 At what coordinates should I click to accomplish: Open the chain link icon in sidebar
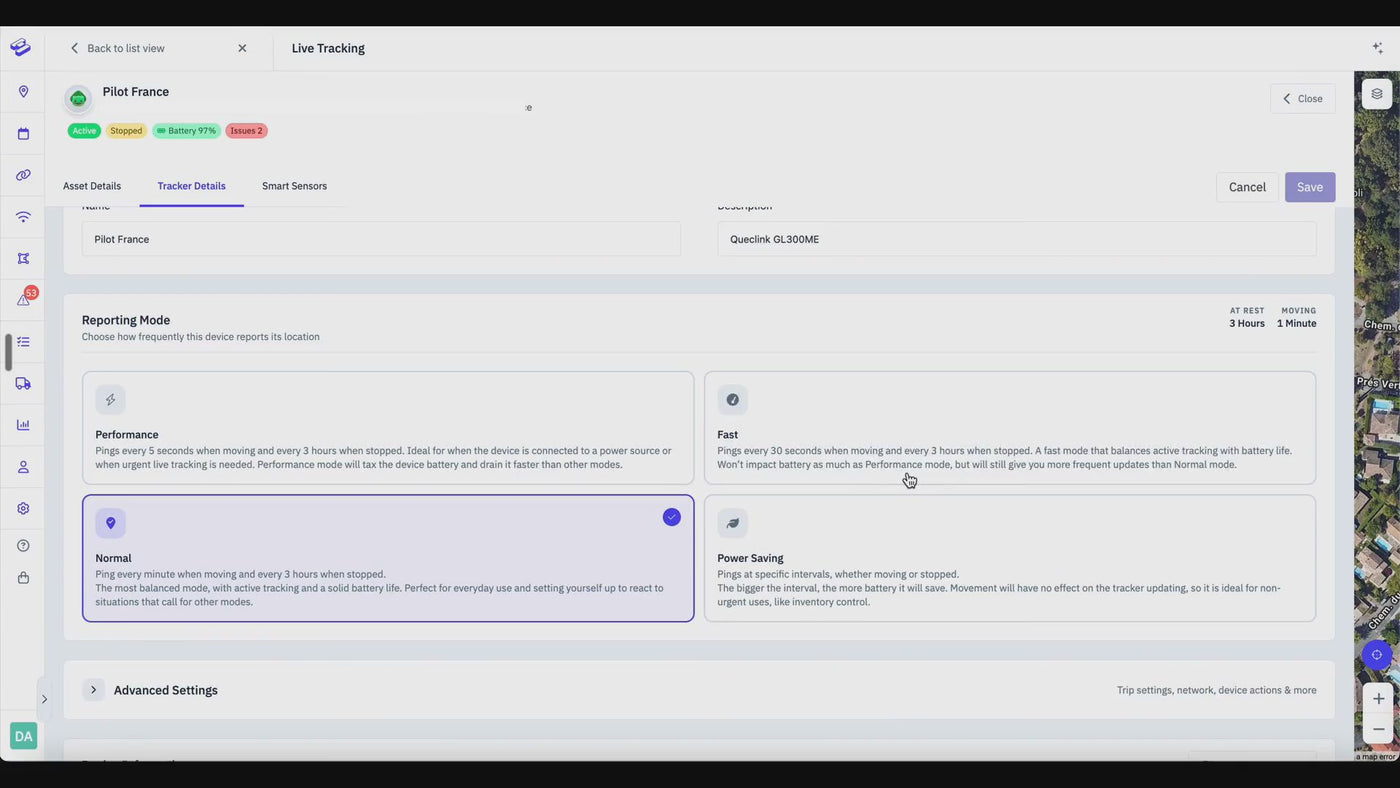[23, 175]
